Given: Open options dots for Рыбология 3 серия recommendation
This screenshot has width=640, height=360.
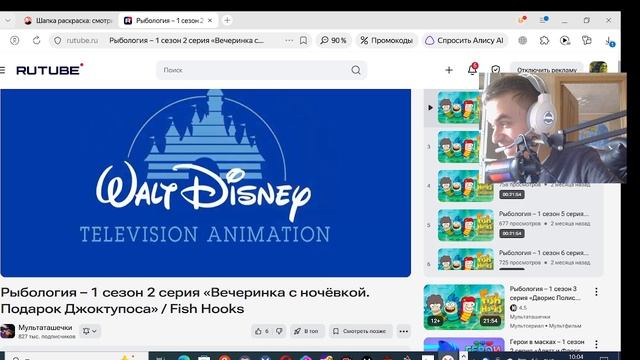Looking at the screenshot, I should point(596,291).
